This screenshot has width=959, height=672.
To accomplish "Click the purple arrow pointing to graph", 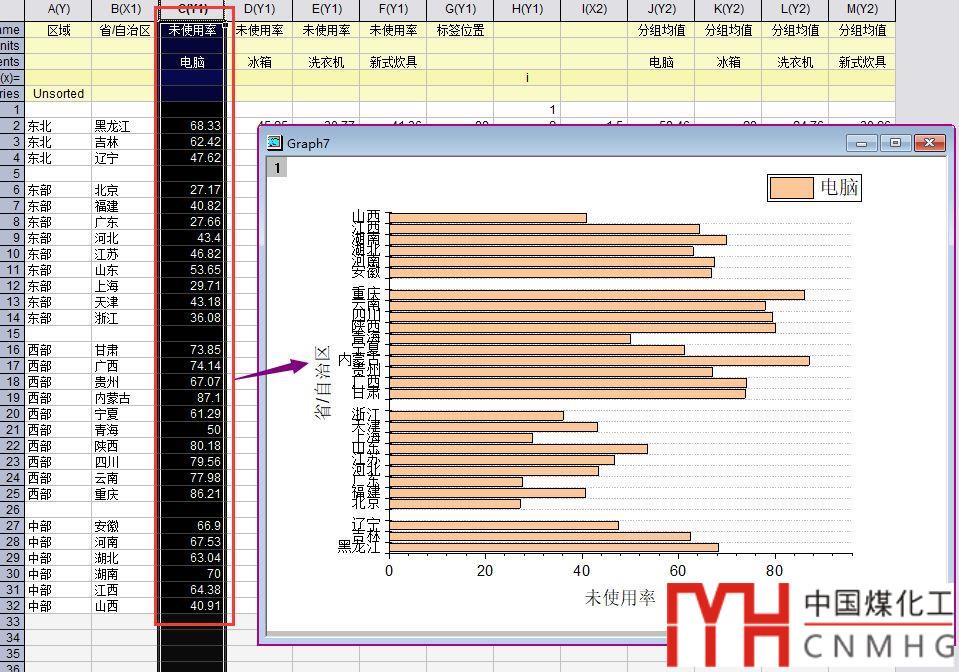I will 271,372.
